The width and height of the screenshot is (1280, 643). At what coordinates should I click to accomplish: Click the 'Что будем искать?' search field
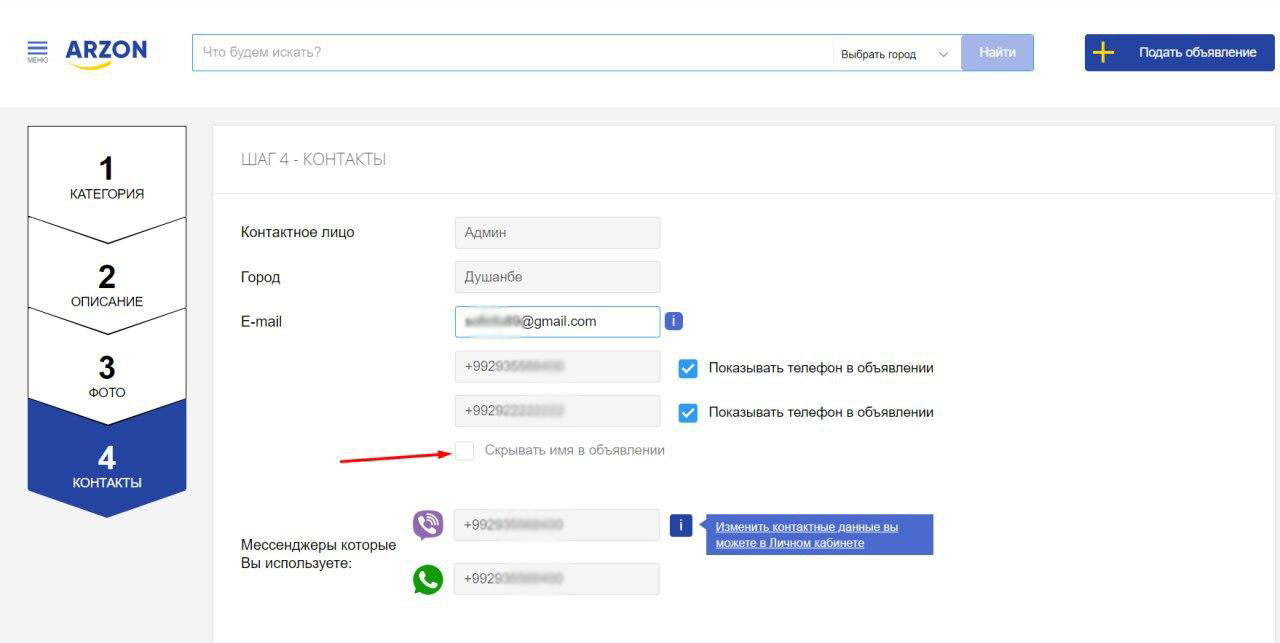pos(510,53)
